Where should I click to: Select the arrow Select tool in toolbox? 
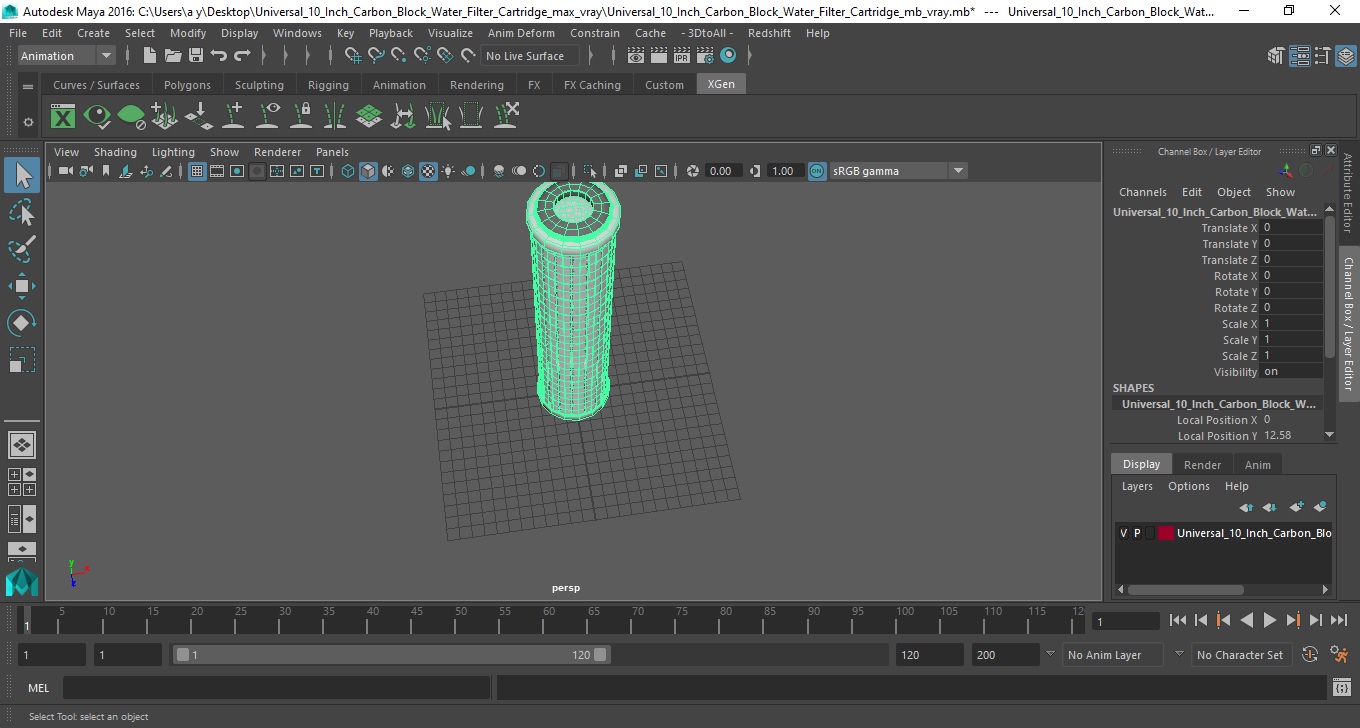coord(22,175)
